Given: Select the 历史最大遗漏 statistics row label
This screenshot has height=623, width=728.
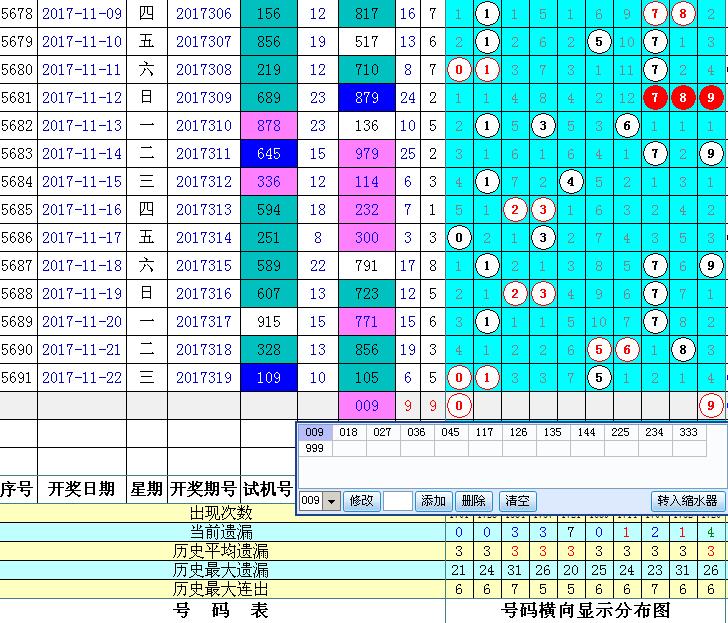Looking at the screenshot, I should 222,570.
